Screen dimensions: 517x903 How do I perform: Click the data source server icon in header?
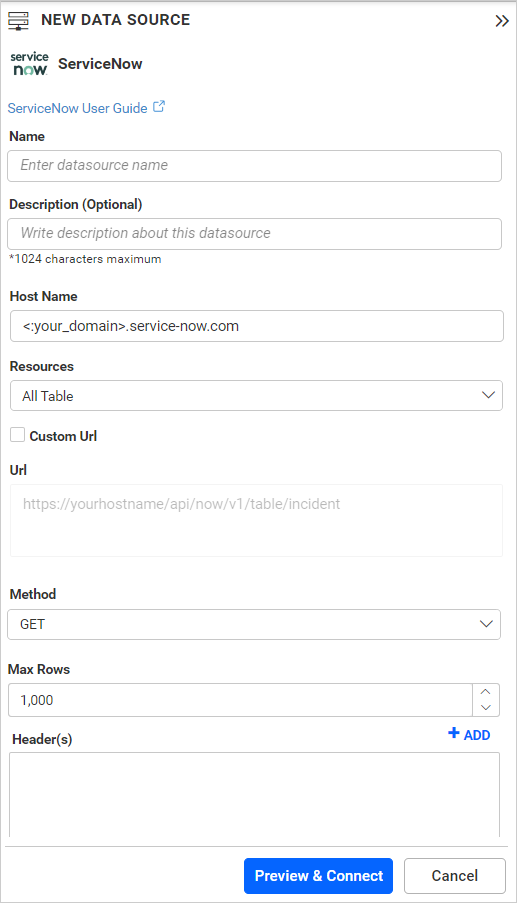click(18, 20)
